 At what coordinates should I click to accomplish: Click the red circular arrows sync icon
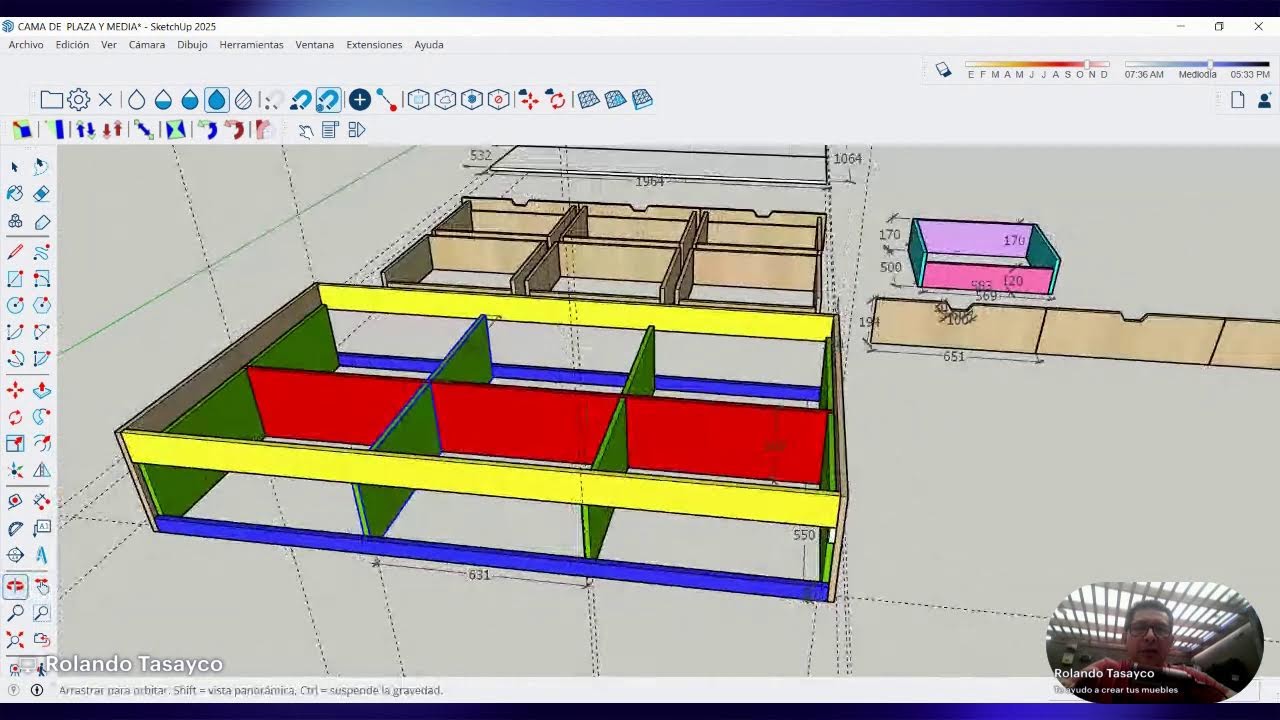click(557, 100)
